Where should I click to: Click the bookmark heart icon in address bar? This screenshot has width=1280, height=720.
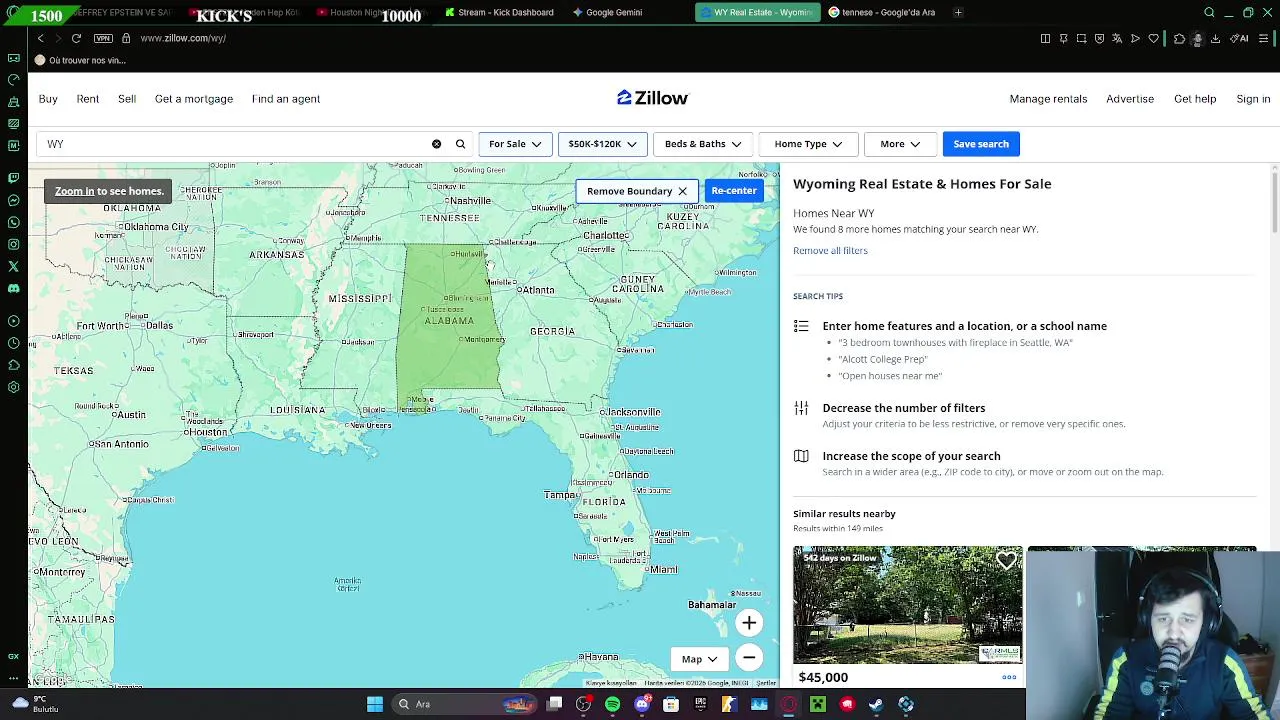point(1153,38)
